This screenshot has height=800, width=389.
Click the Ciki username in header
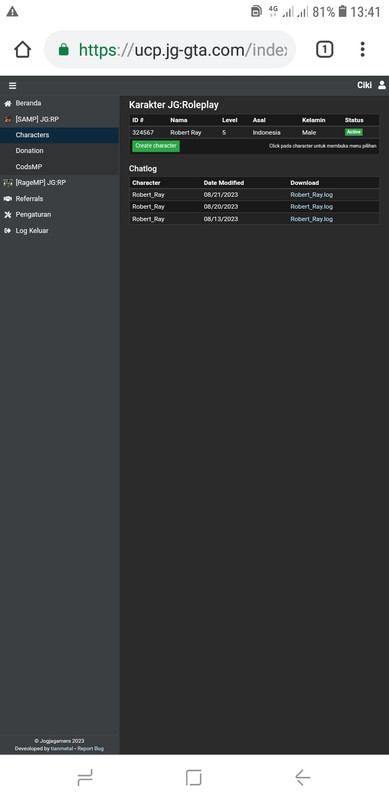pyautogui.click(x=364, y=85)
